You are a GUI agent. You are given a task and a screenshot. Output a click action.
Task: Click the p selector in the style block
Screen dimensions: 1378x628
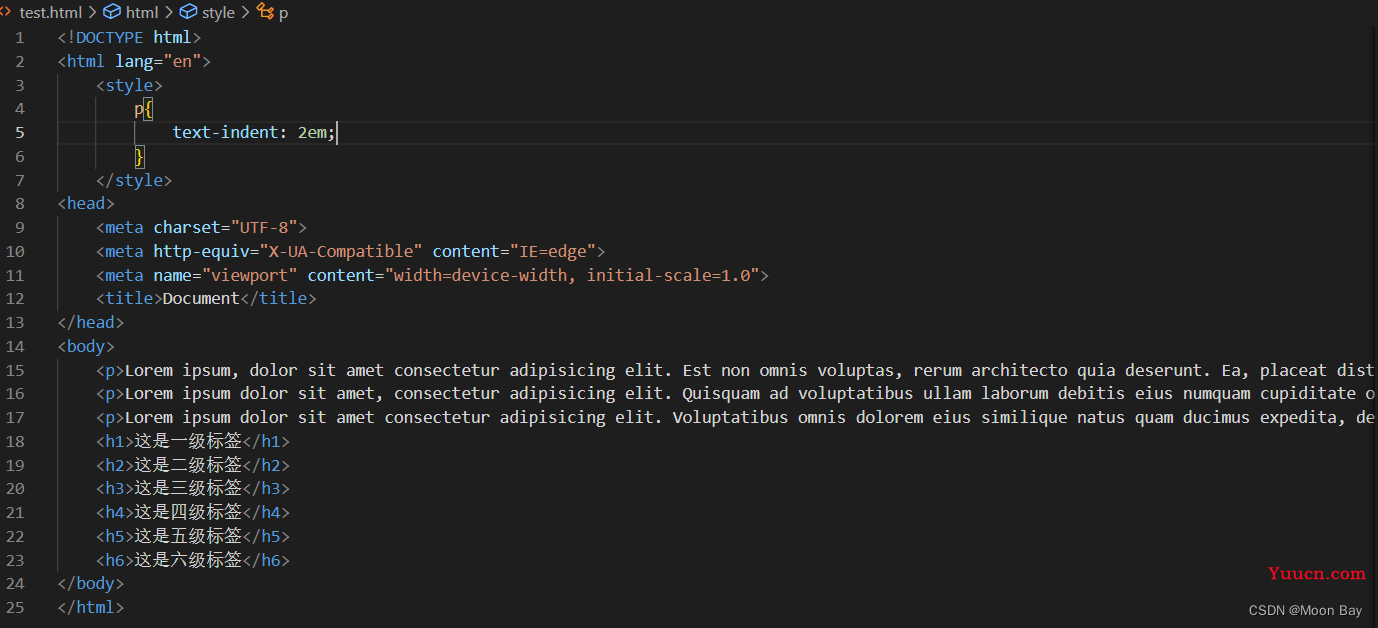point(139,108)
